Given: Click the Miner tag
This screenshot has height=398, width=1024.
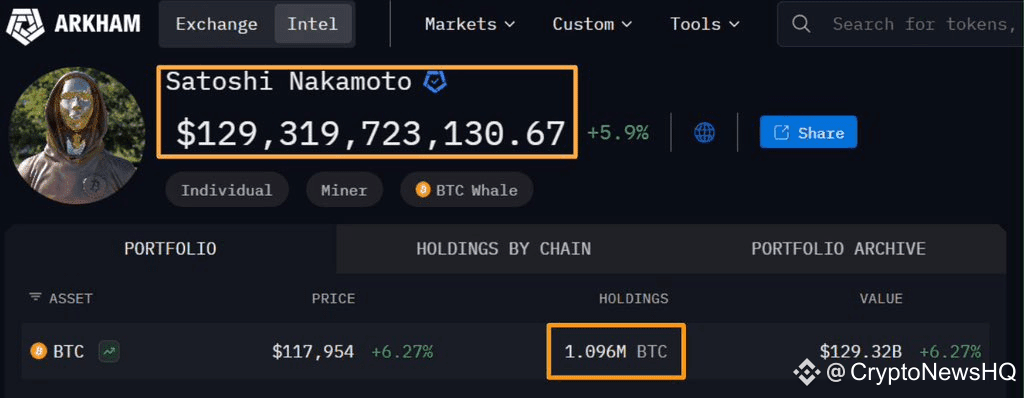Looking at the screenshot, I should [x=344, y=190].
